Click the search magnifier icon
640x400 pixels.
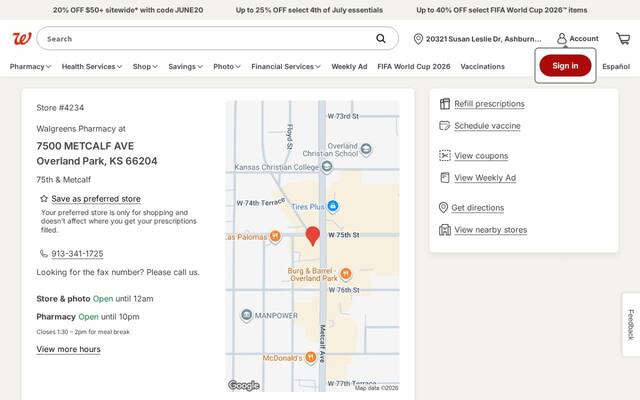pos(380,38)
